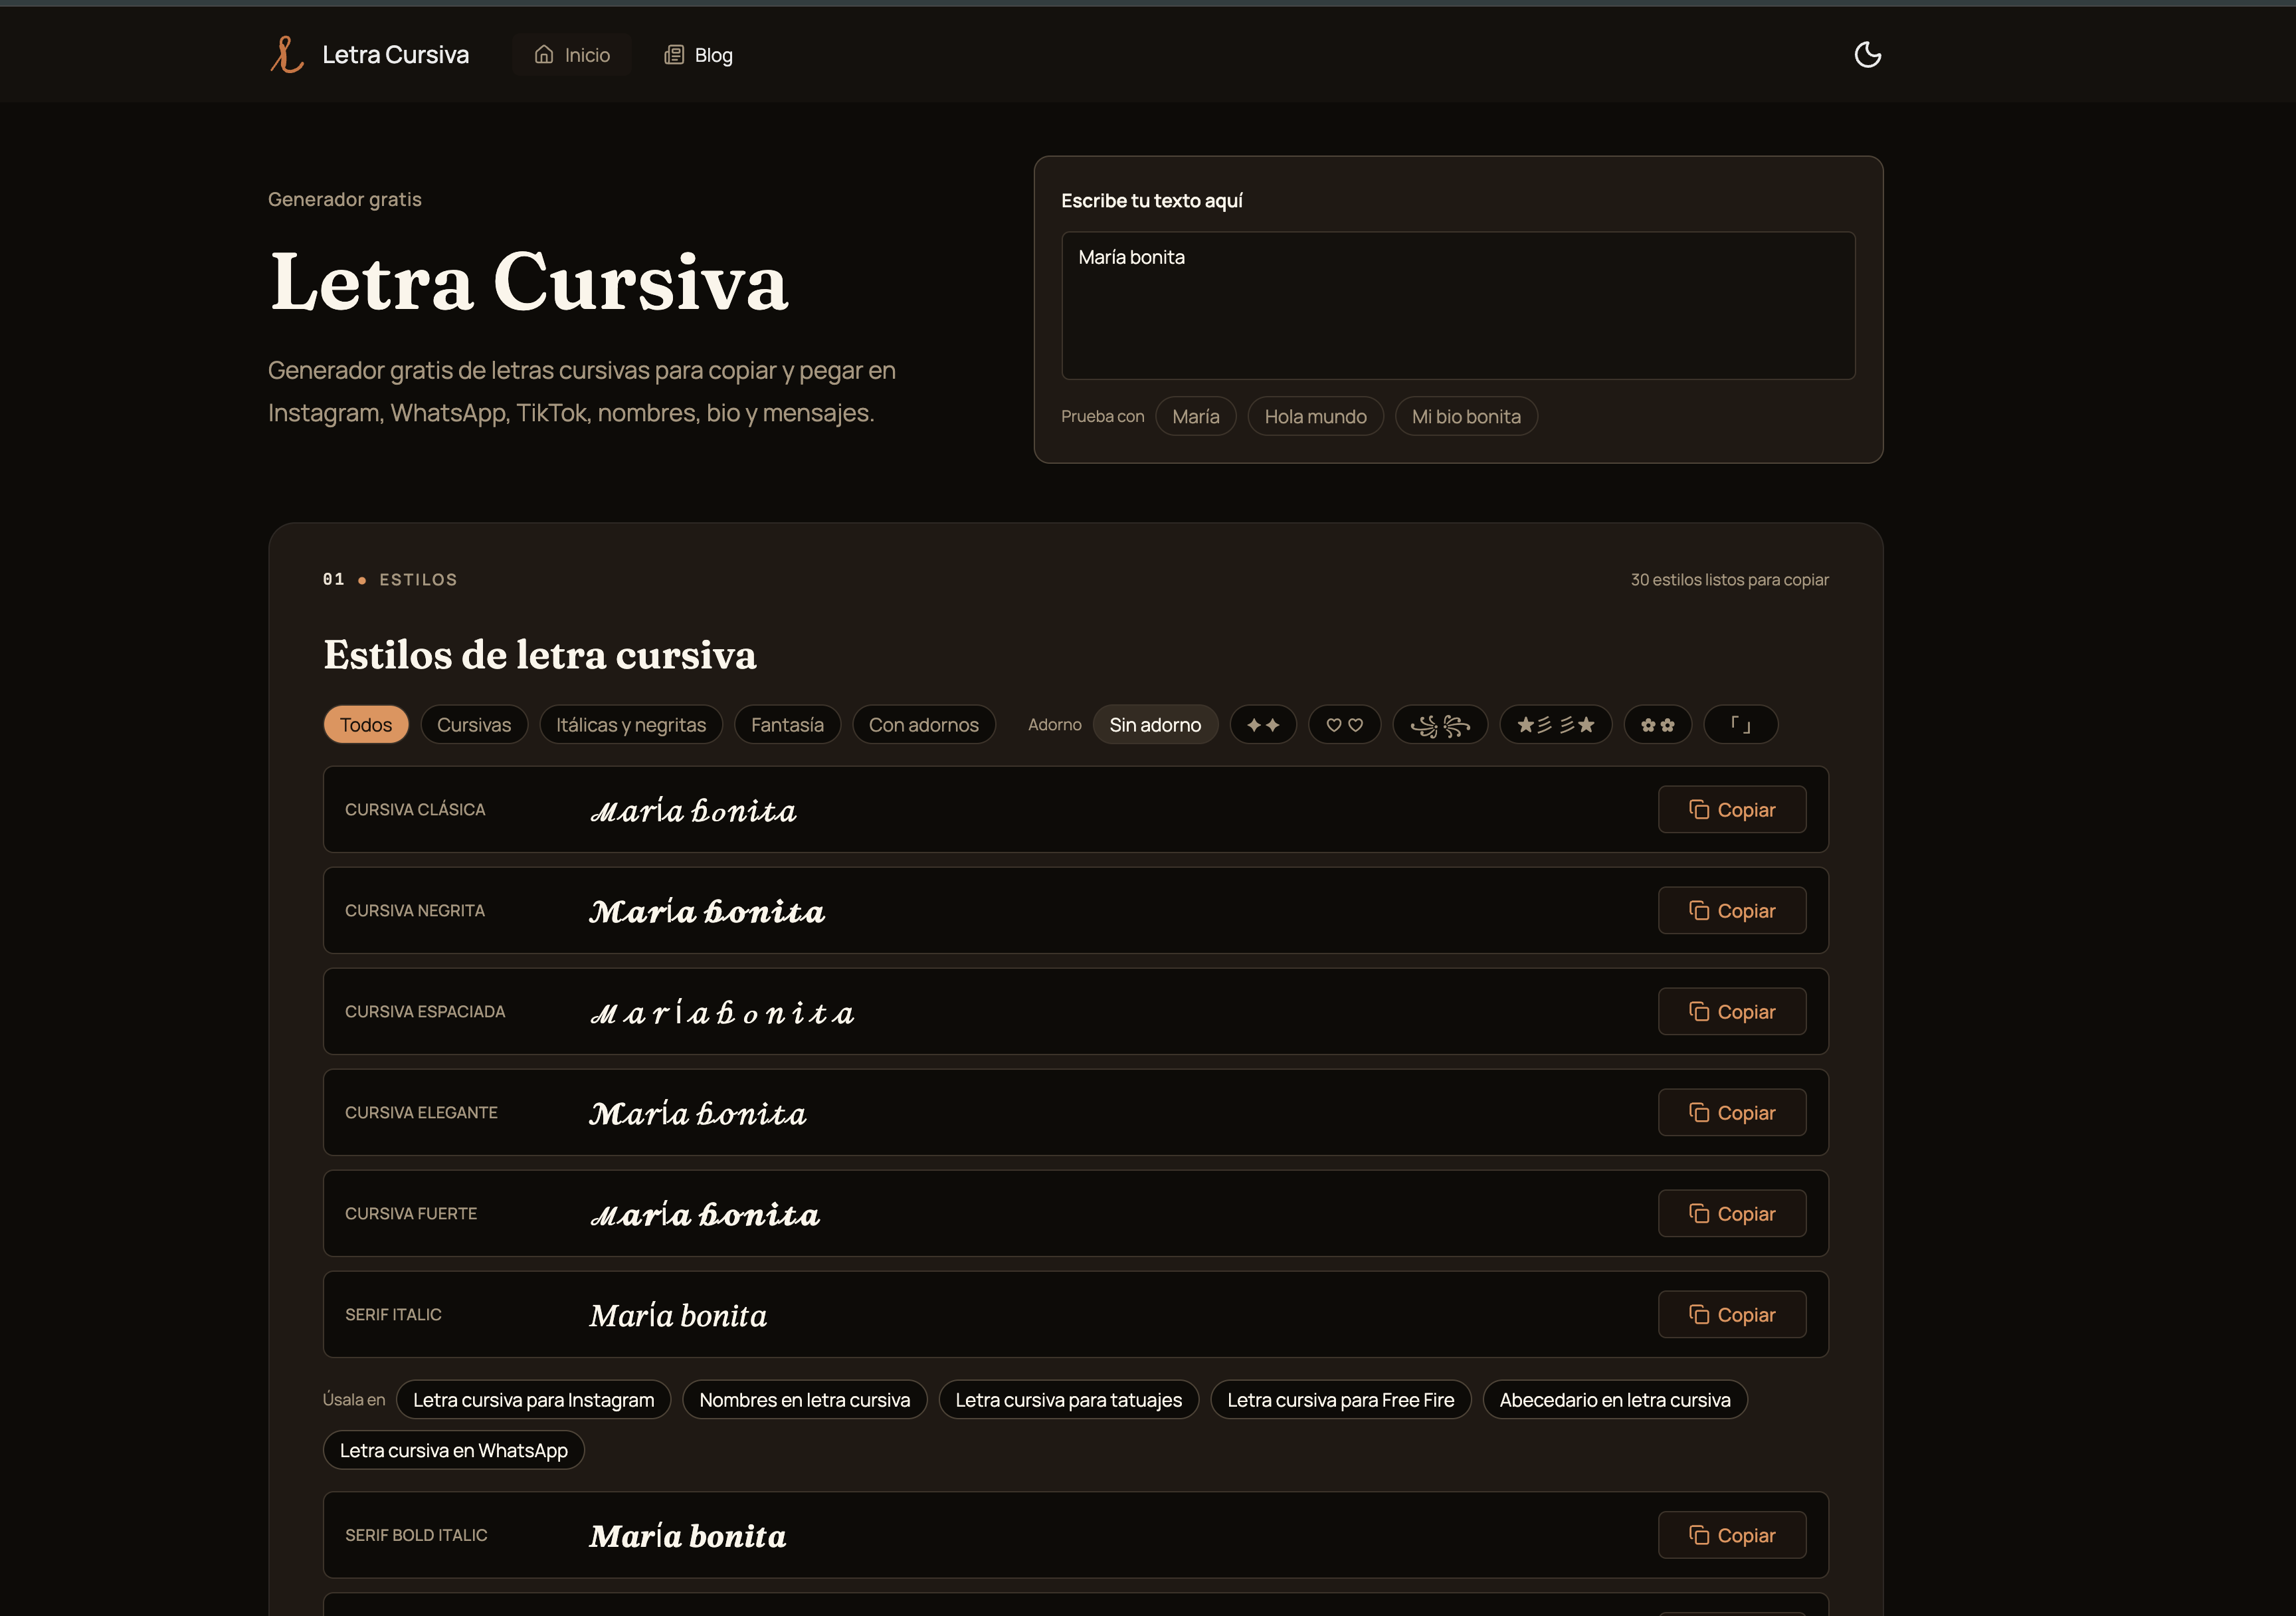Select the swirl flourish adornment
The image size is (2296, 1616).
coord(1440,725)
